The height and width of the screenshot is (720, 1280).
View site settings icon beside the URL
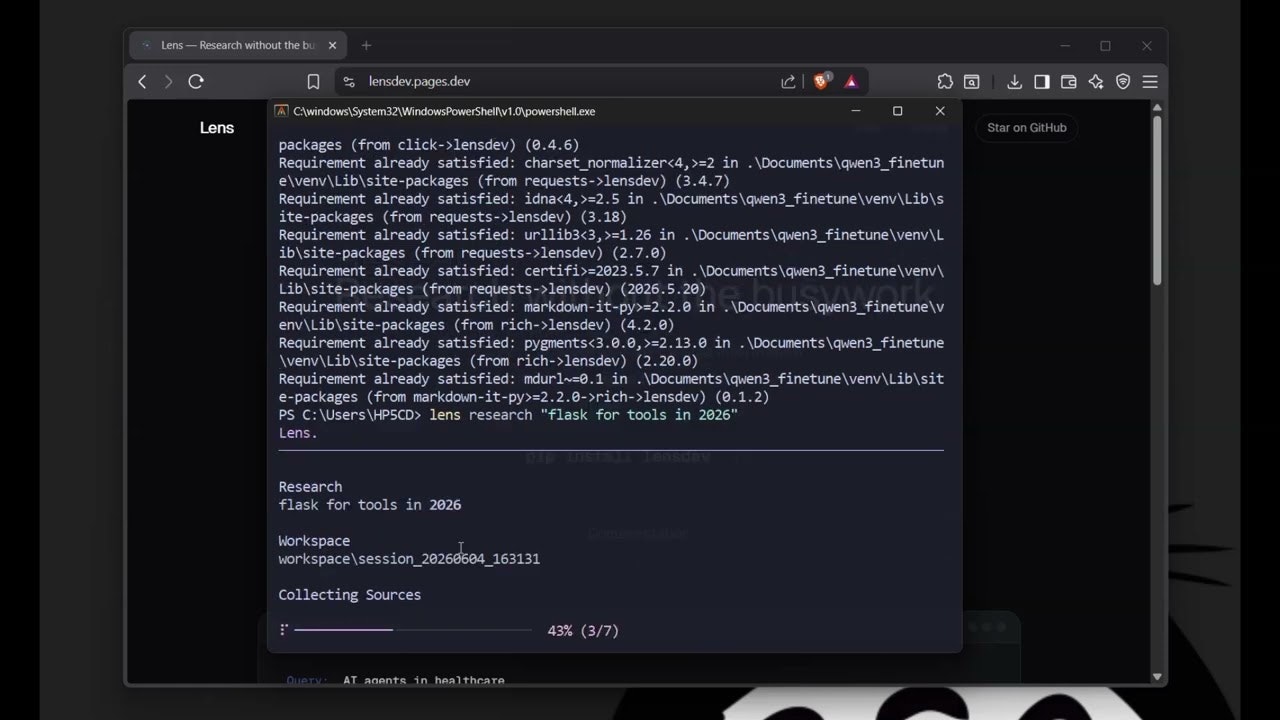349,82
